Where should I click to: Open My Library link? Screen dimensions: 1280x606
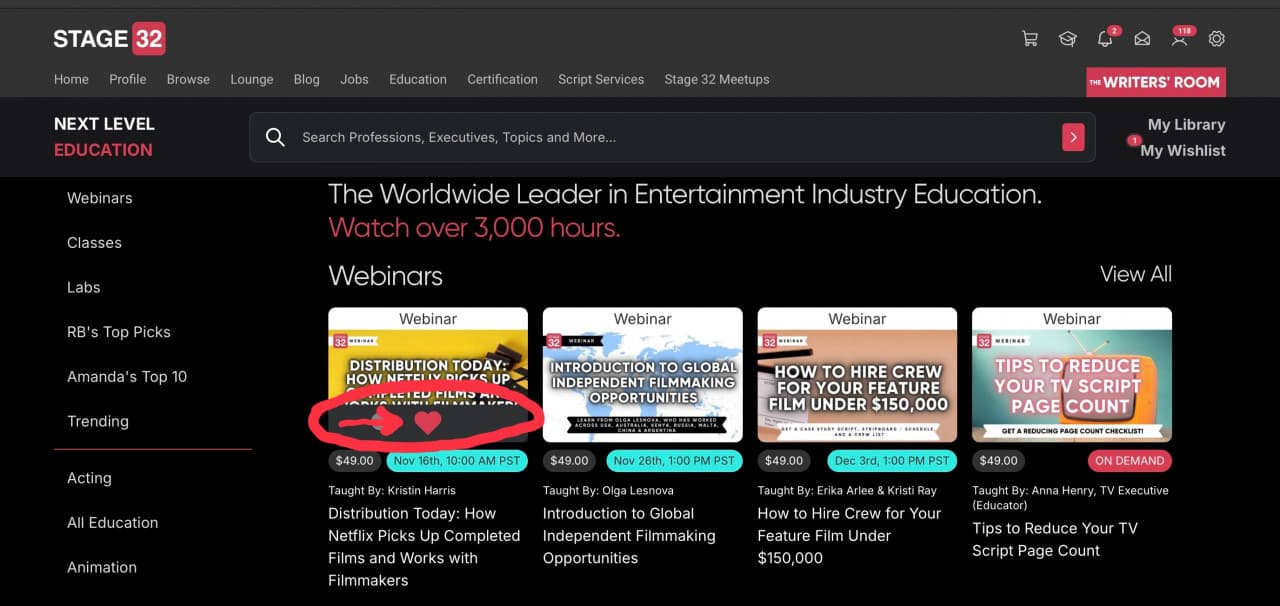tap(1186, 124)
